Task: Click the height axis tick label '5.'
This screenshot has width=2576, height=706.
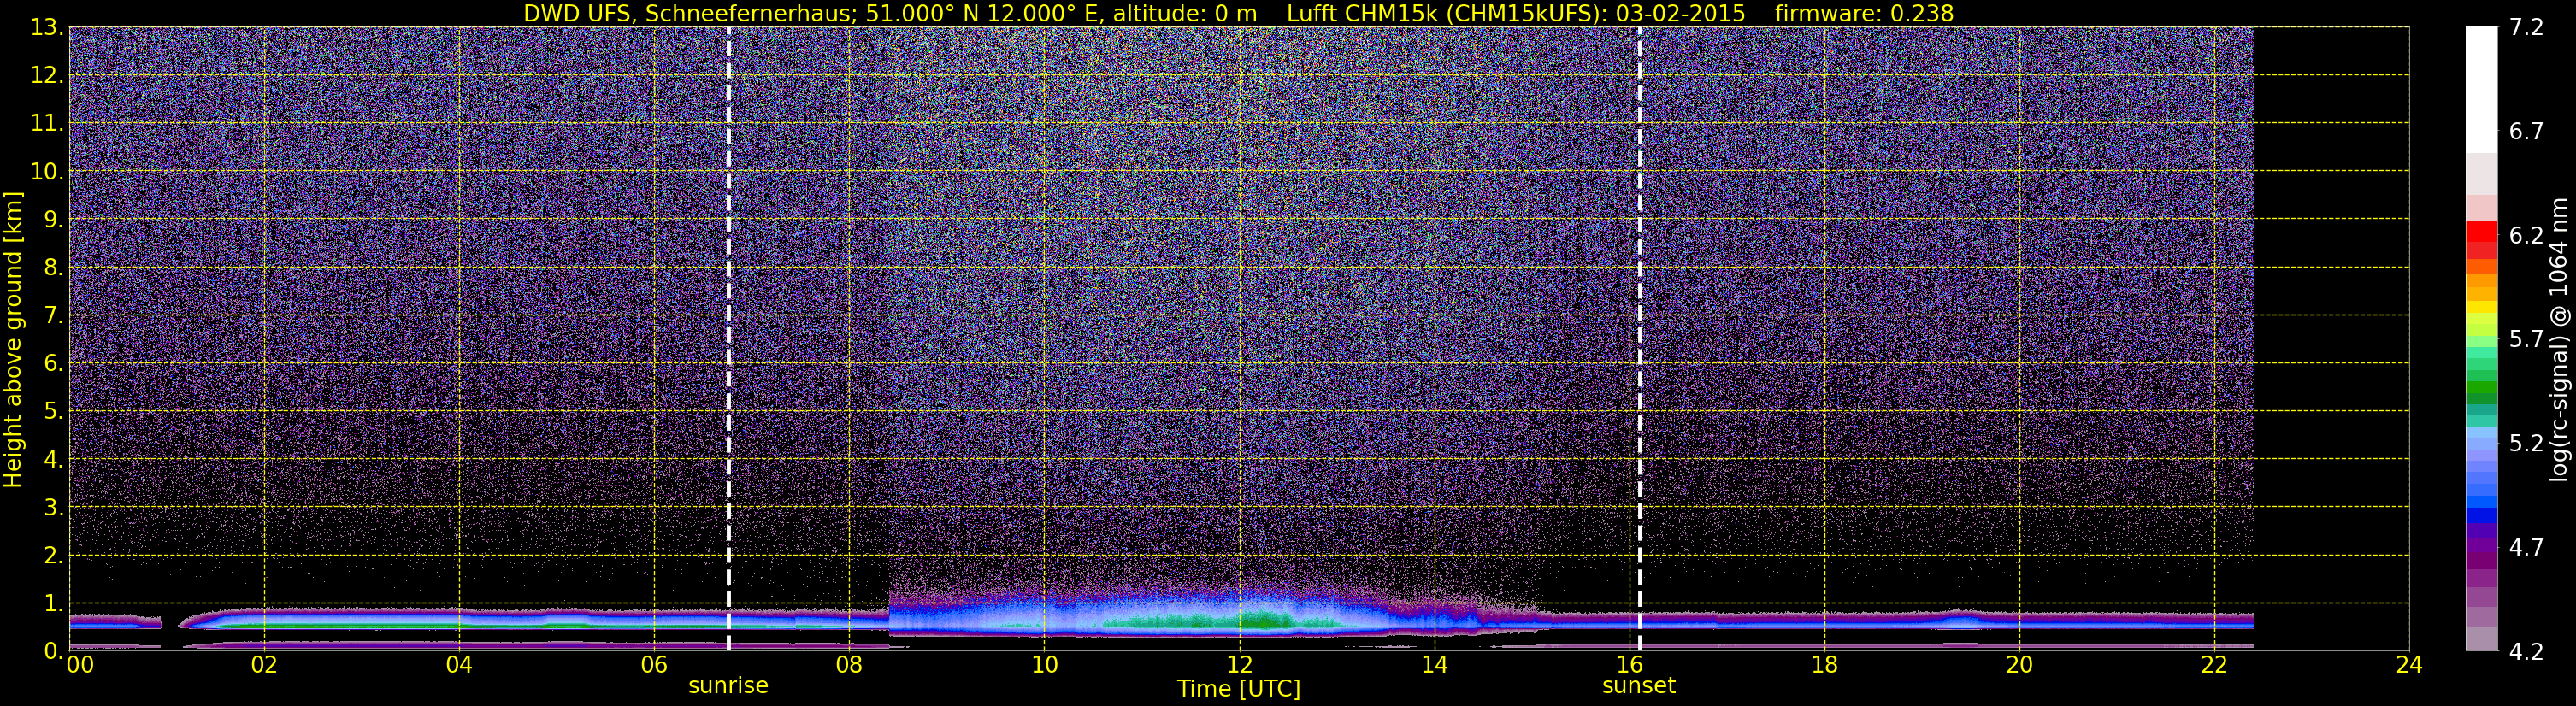Action: pyautogui.click(x=52, y=412)
